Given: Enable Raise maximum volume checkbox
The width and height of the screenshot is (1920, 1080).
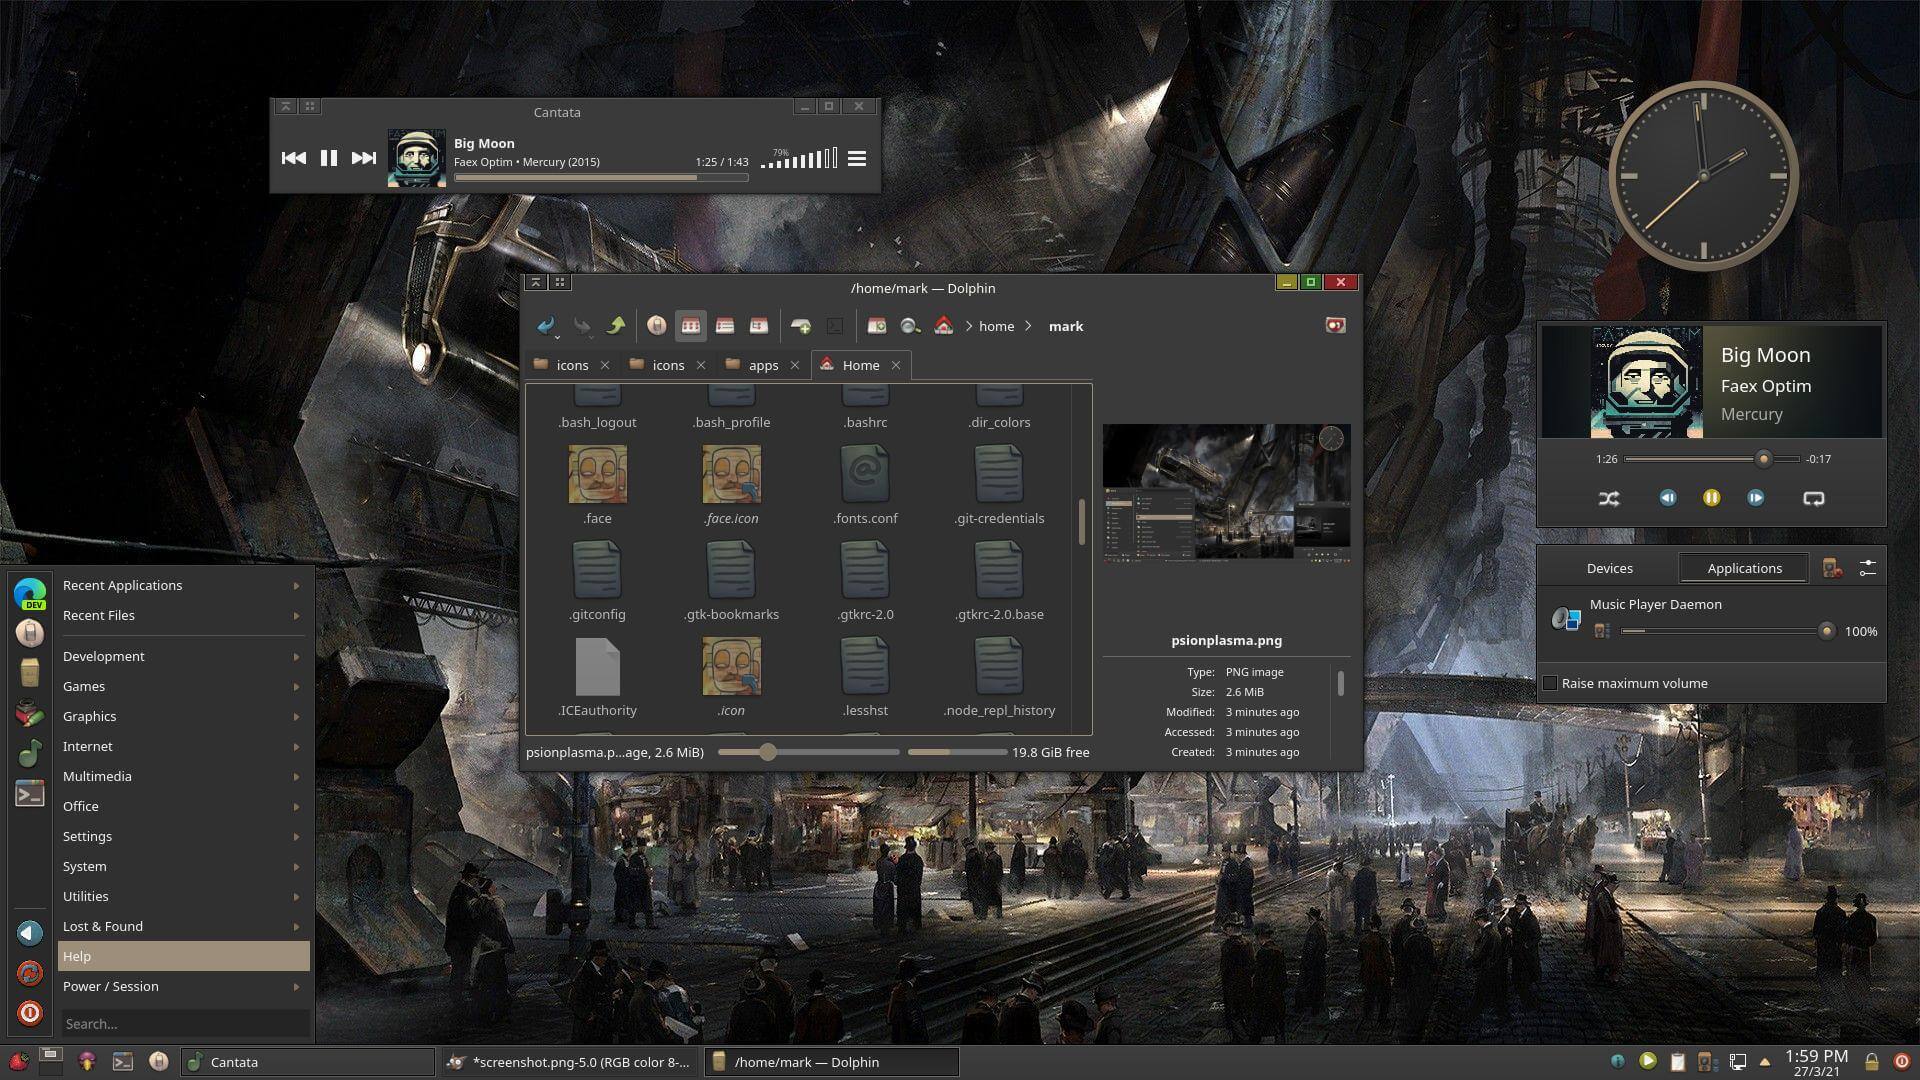Looking at the screenshot, I should coord(1550,683).
